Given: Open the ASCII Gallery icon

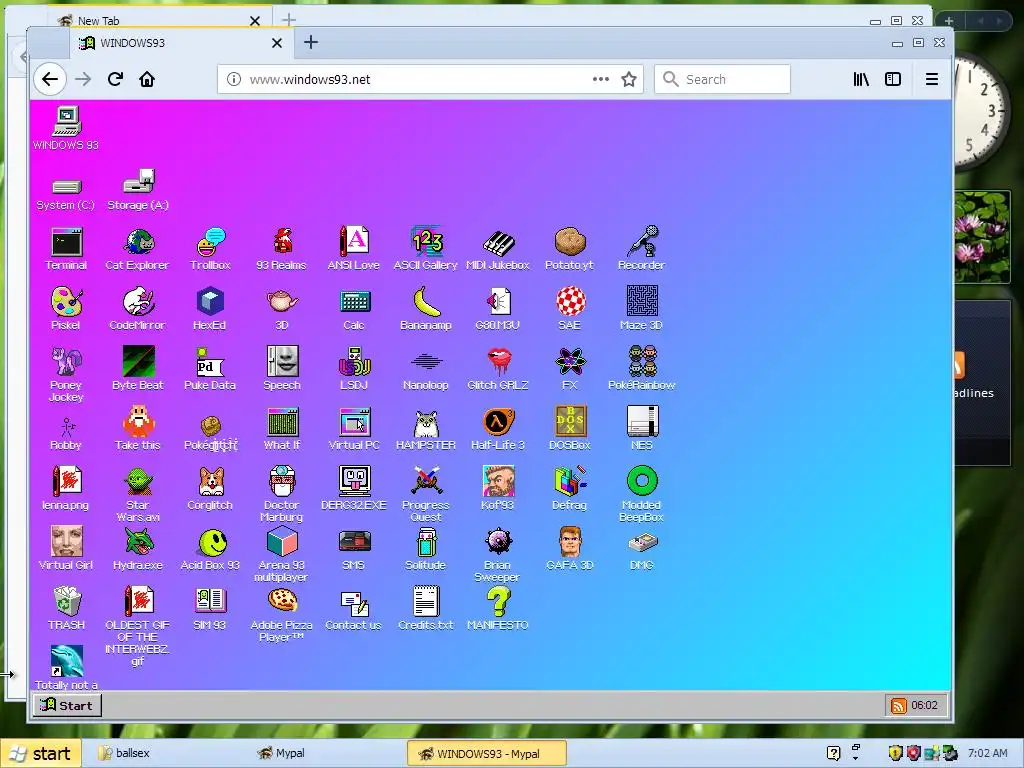Looking at the screenshot, I should pyautogui.click(x=426, y=249).
